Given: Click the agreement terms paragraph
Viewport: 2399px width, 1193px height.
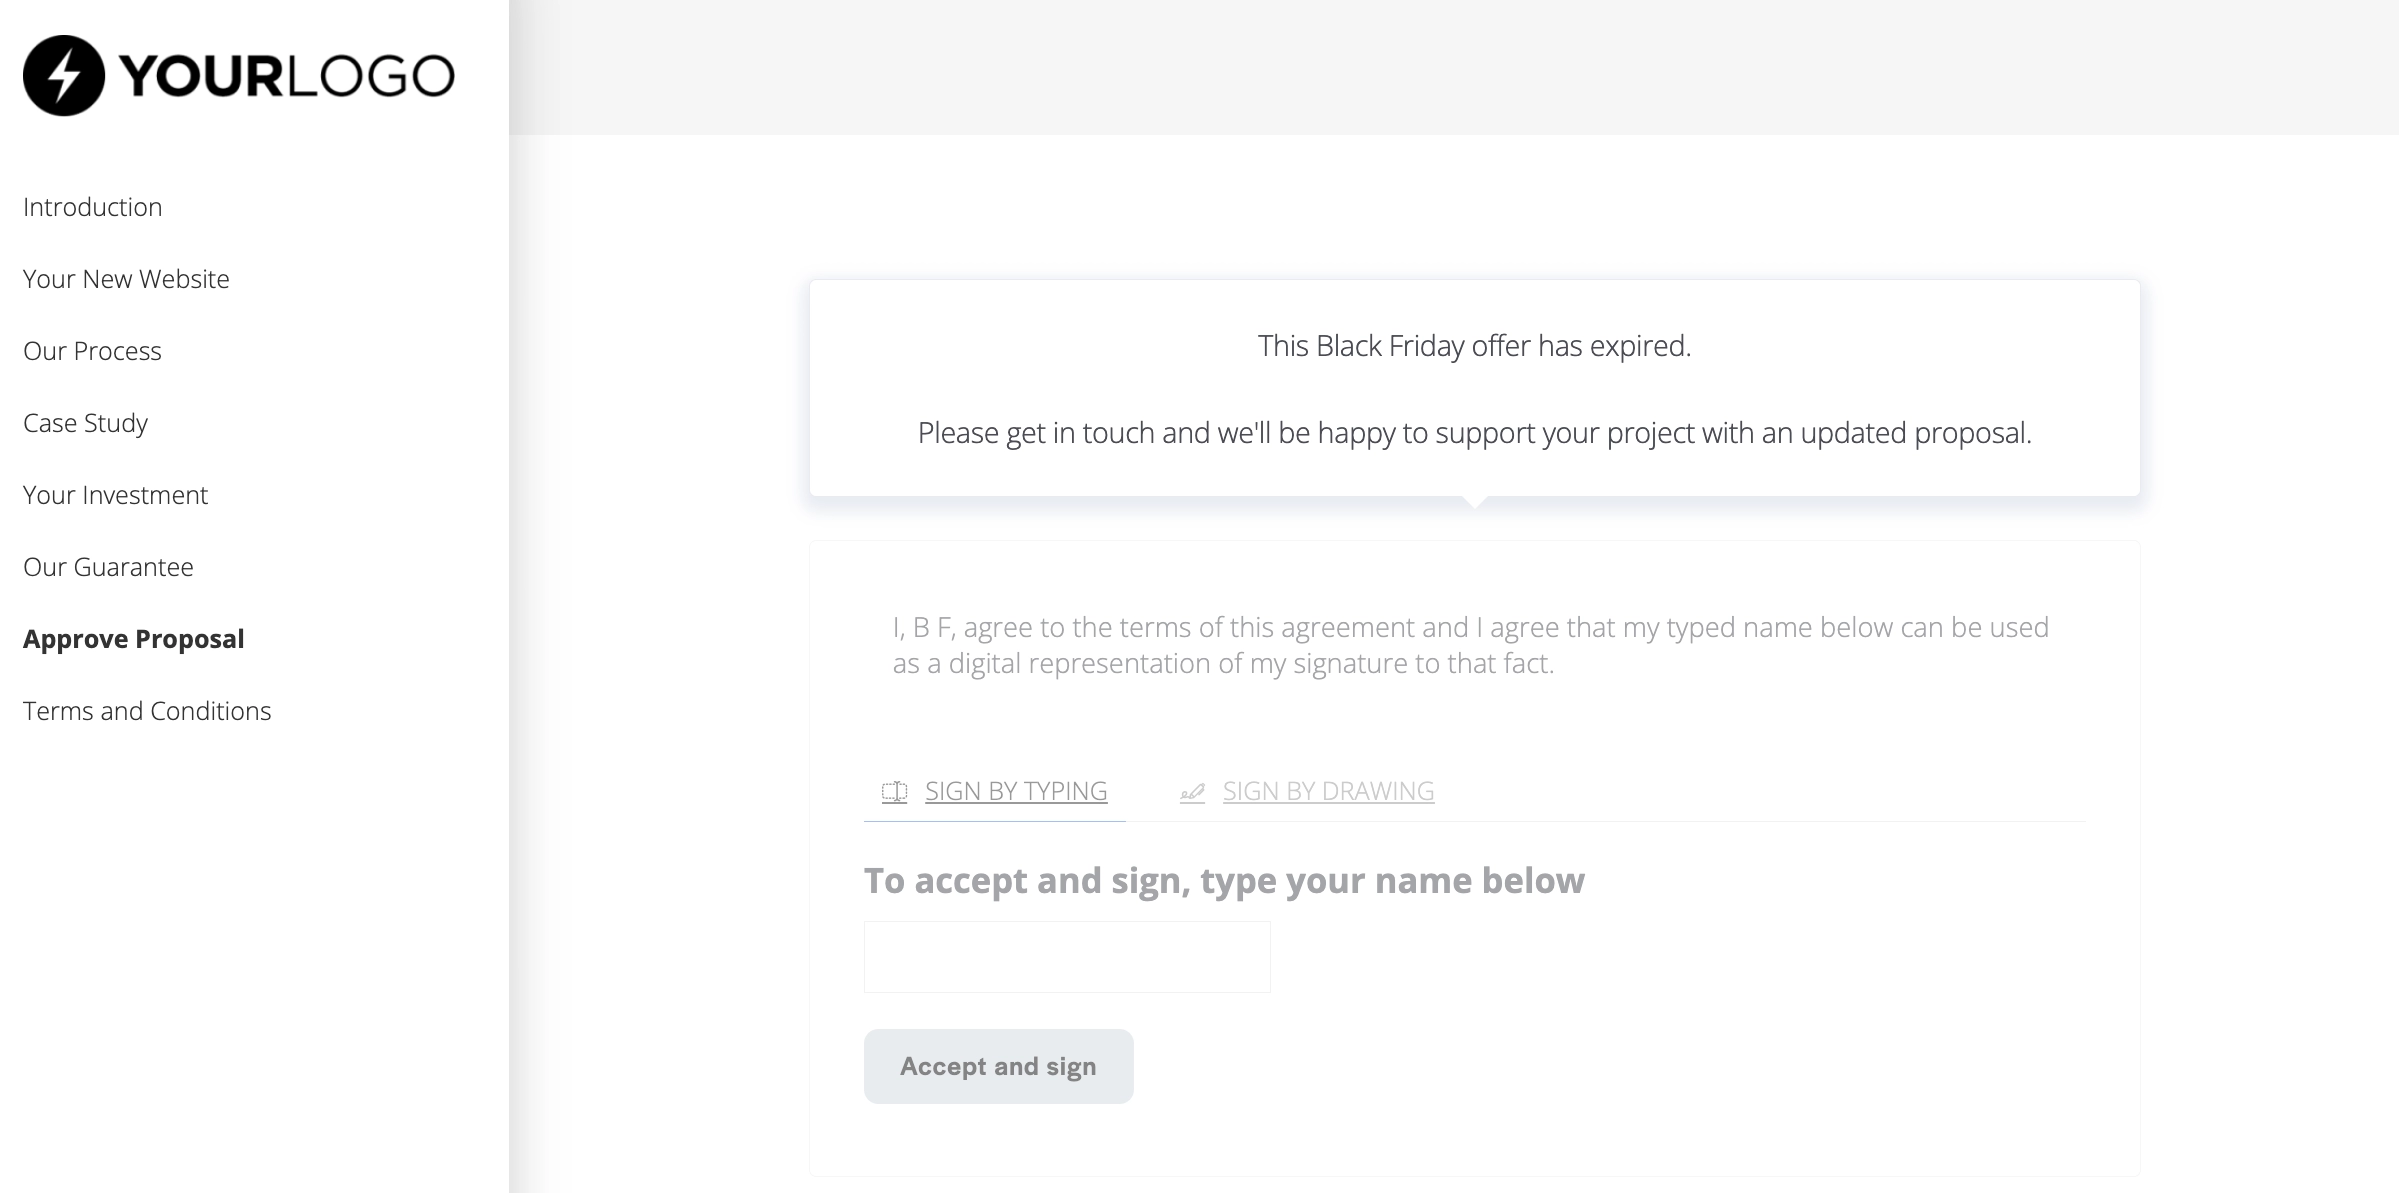Looking at the screenshot, I should [x=1470, y=645].
